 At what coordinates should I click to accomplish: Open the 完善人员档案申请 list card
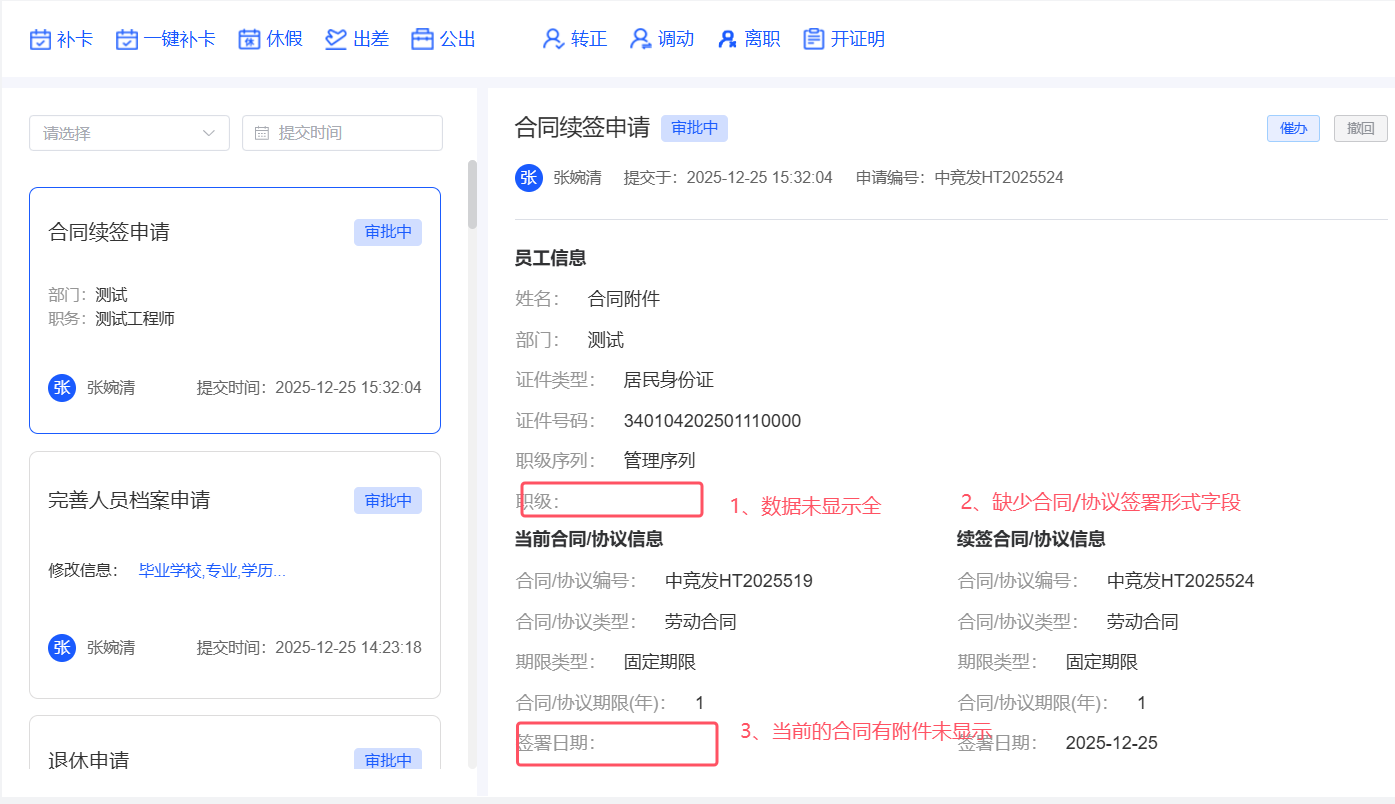click(x=235, y=574)
